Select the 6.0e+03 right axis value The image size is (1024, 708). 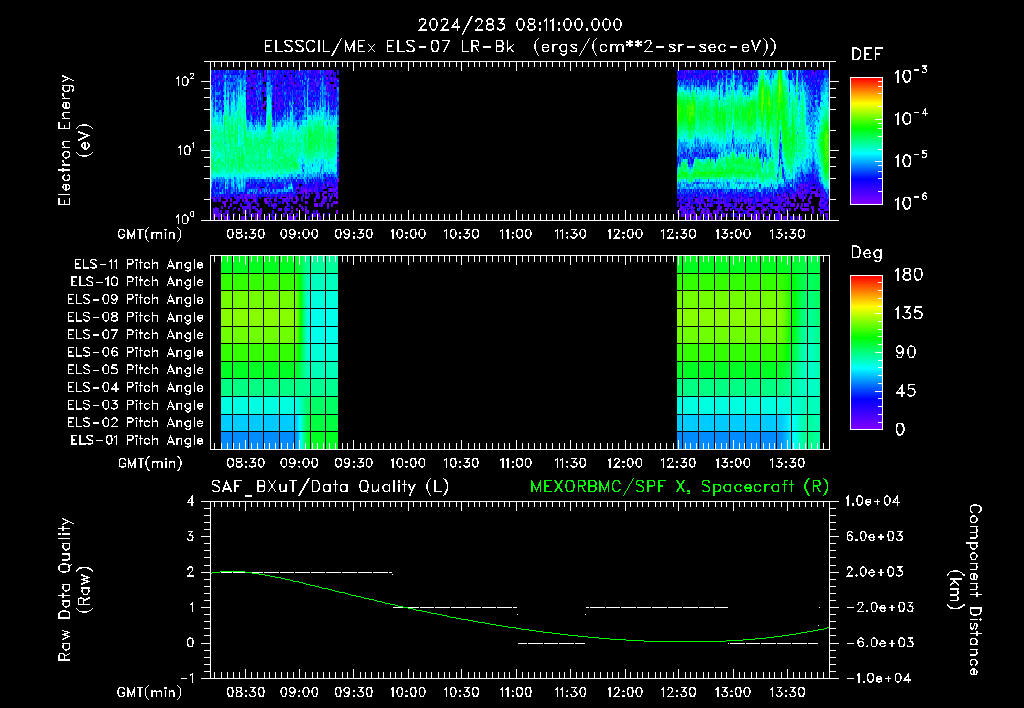coord(874,536)
